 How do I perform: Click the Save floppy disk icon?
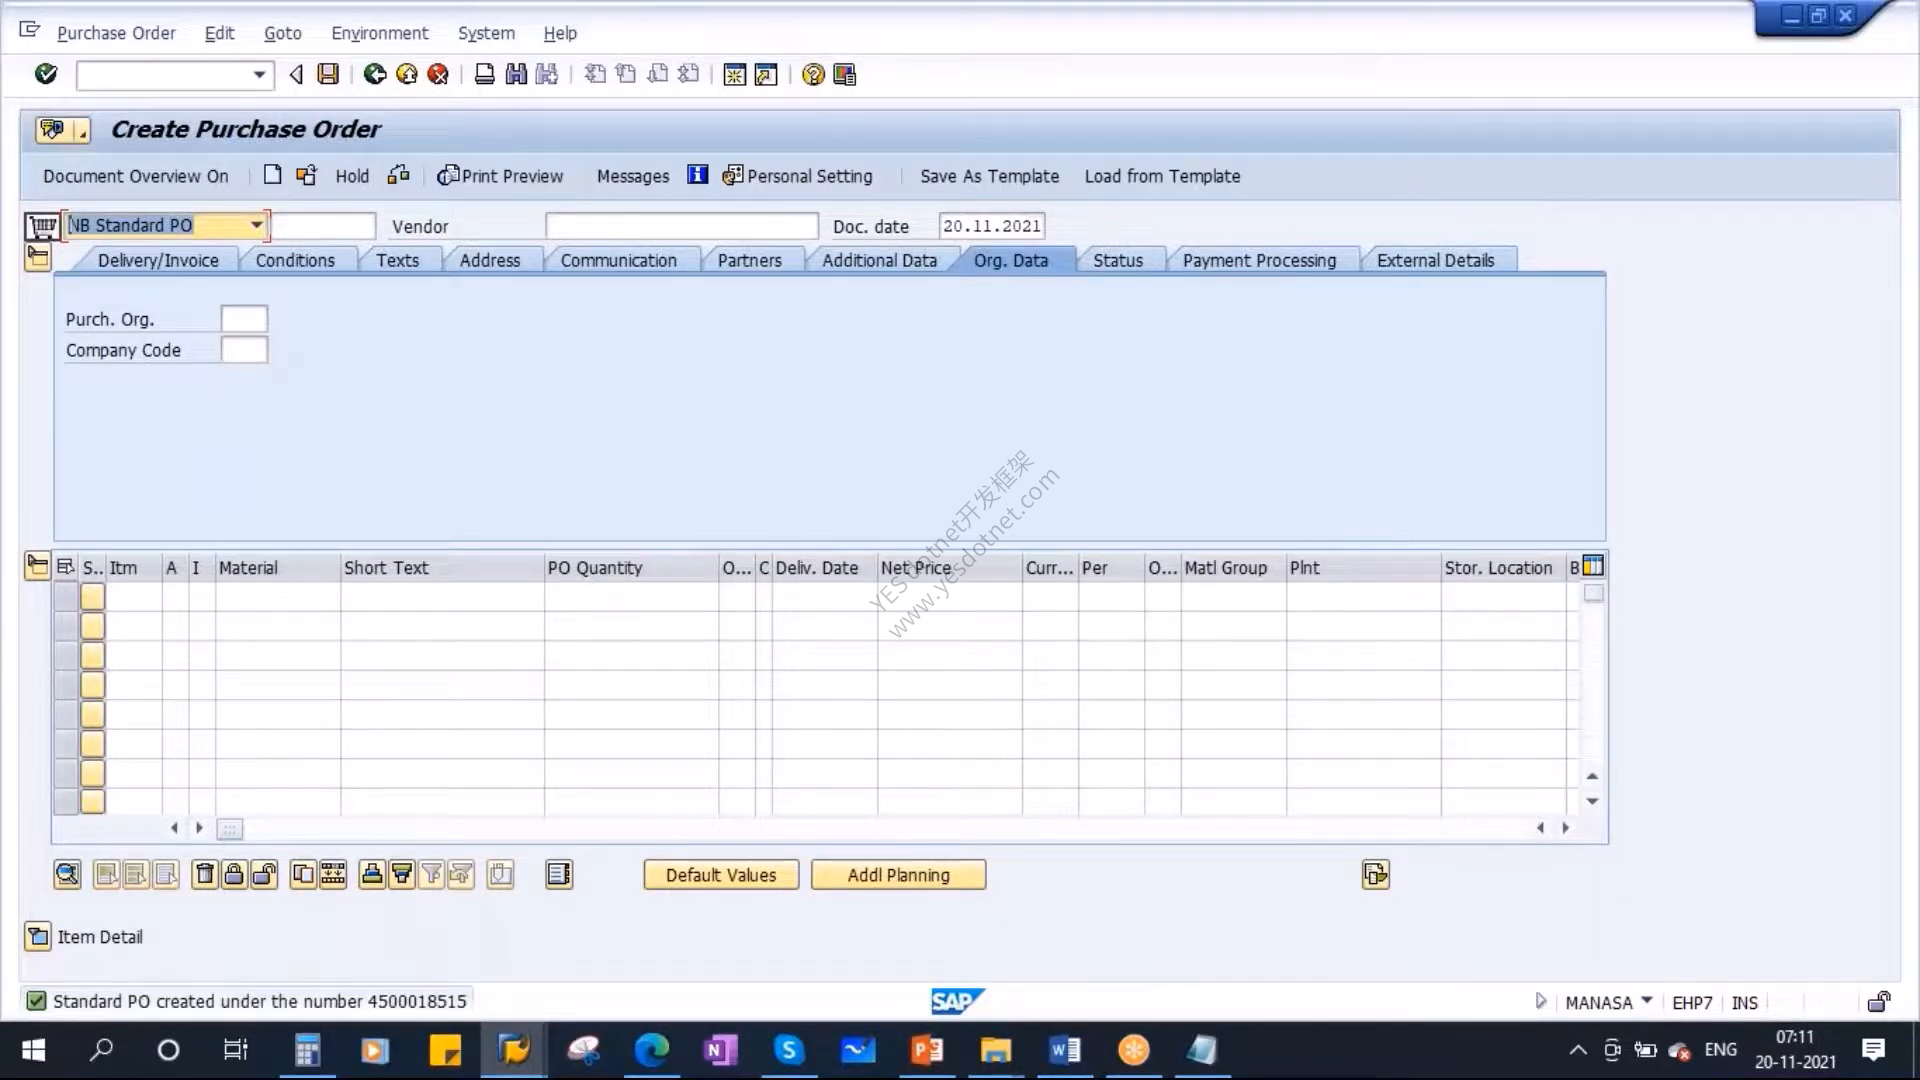pos(328,74)
